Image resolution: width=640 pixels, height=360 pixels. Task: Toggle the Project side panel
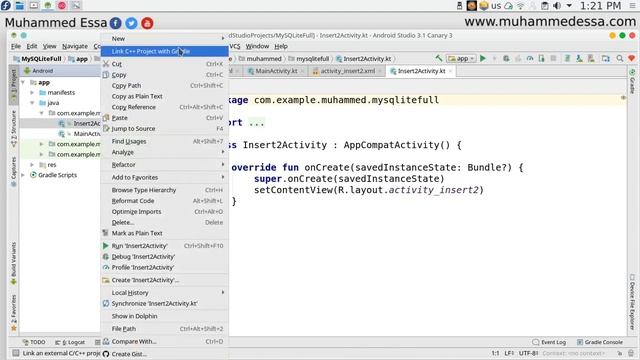13,86
